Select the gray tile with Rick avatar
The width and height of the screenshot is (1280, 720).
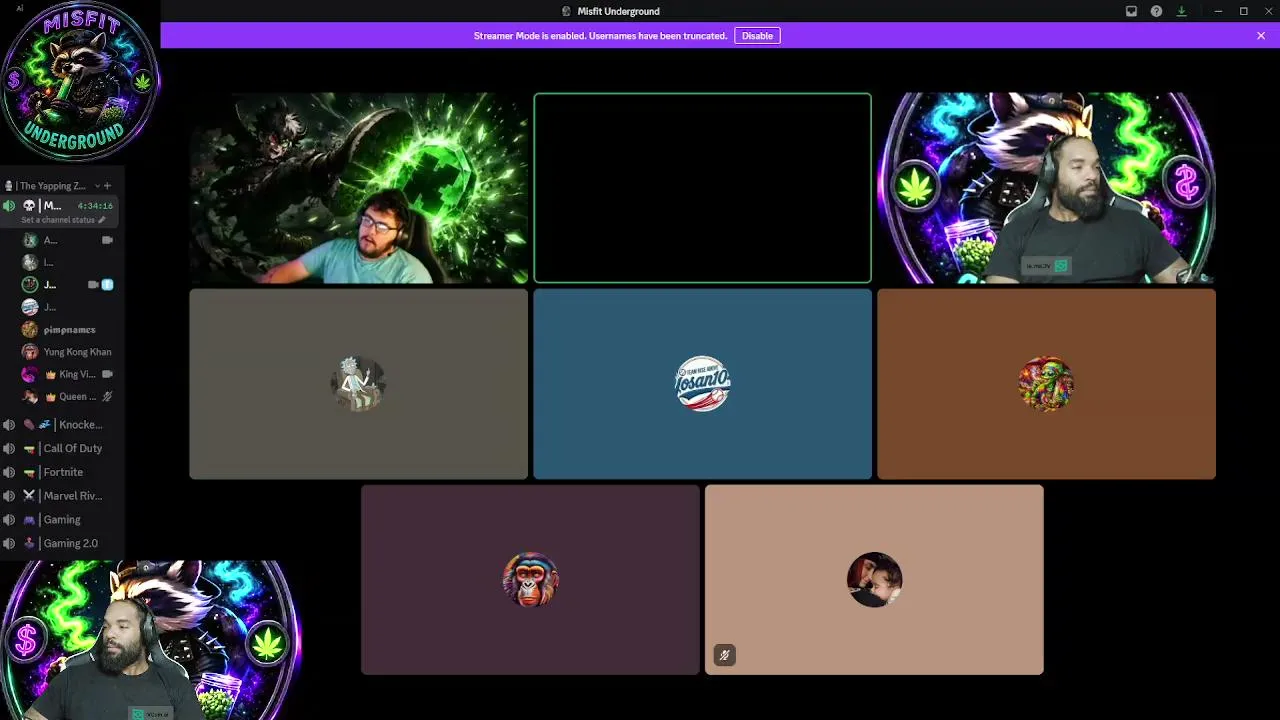[358, 384]
